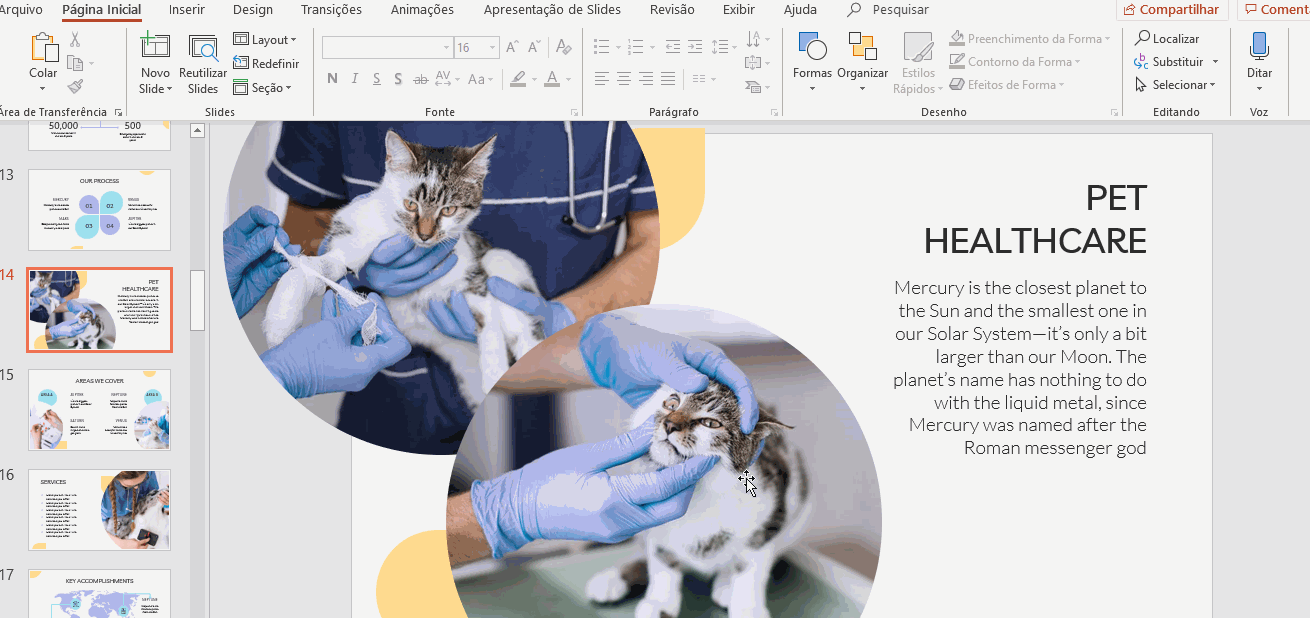Open the Desenho dialog launcher
Image resolution: width=1310 pixels, height=618 pixels.
click(1117, 113)
